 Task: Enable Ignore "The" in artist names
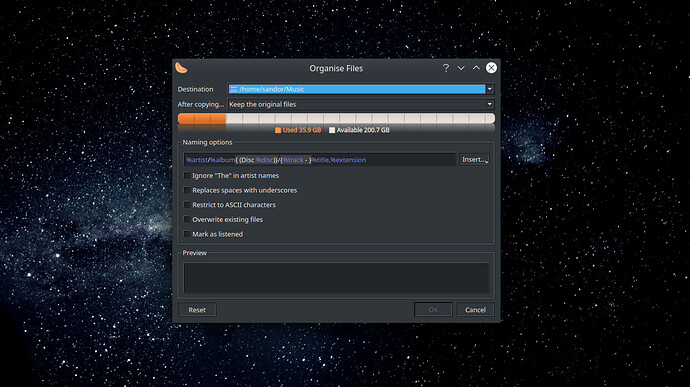tap(187, 175)
